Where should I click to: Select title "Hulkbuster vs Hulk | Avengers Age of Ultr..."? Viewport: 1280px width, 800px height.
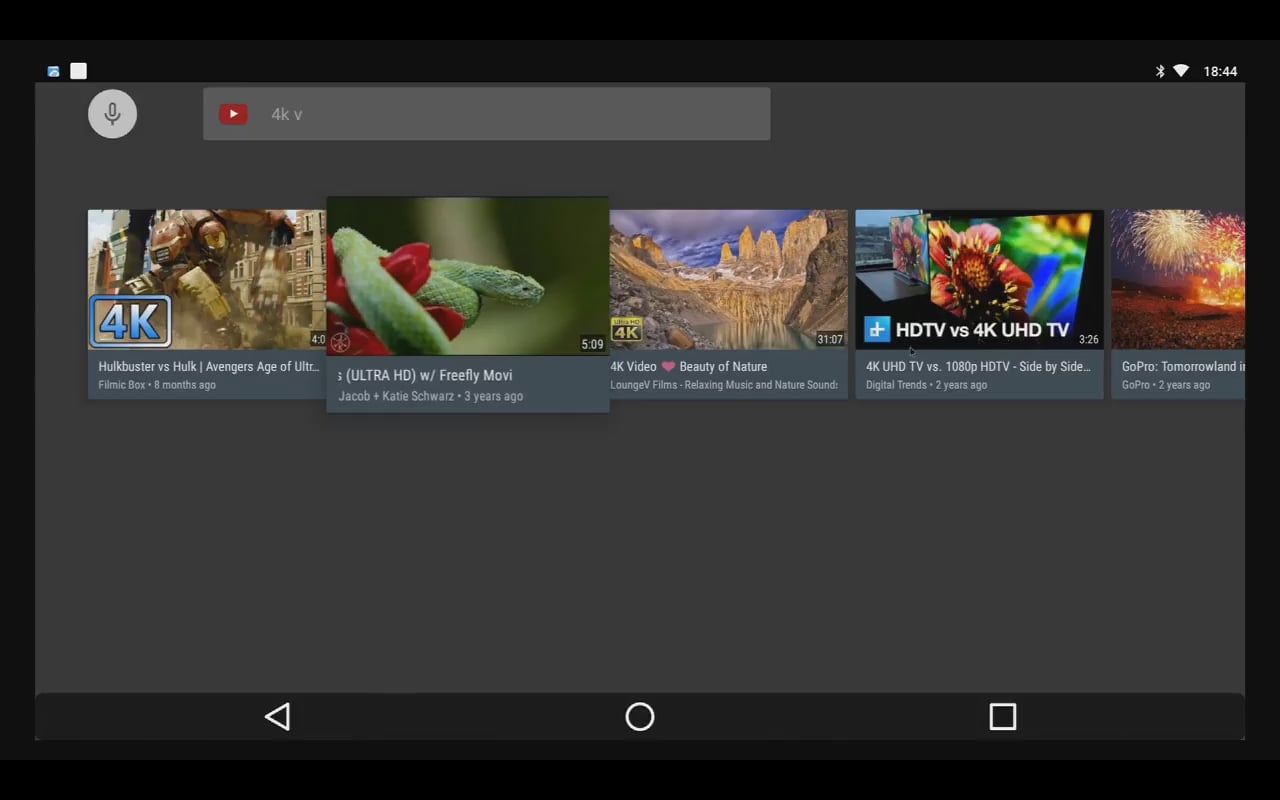(x=209, y=367)
